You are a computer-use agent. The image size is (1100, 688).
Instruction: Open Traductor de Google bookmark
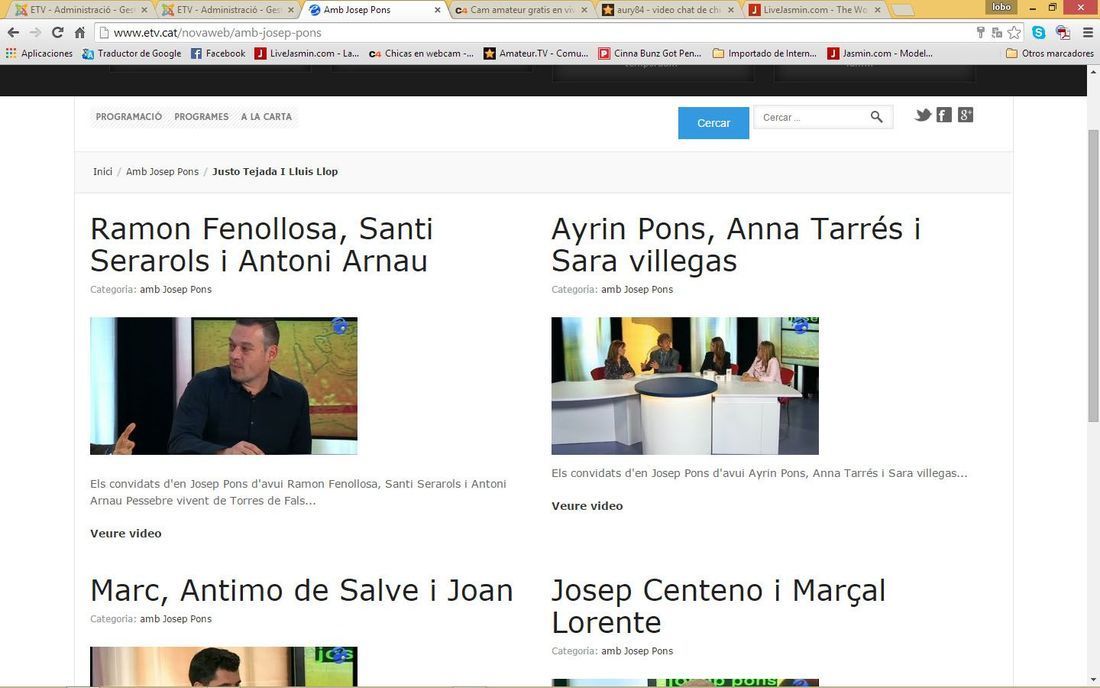[x=132, y=53]
